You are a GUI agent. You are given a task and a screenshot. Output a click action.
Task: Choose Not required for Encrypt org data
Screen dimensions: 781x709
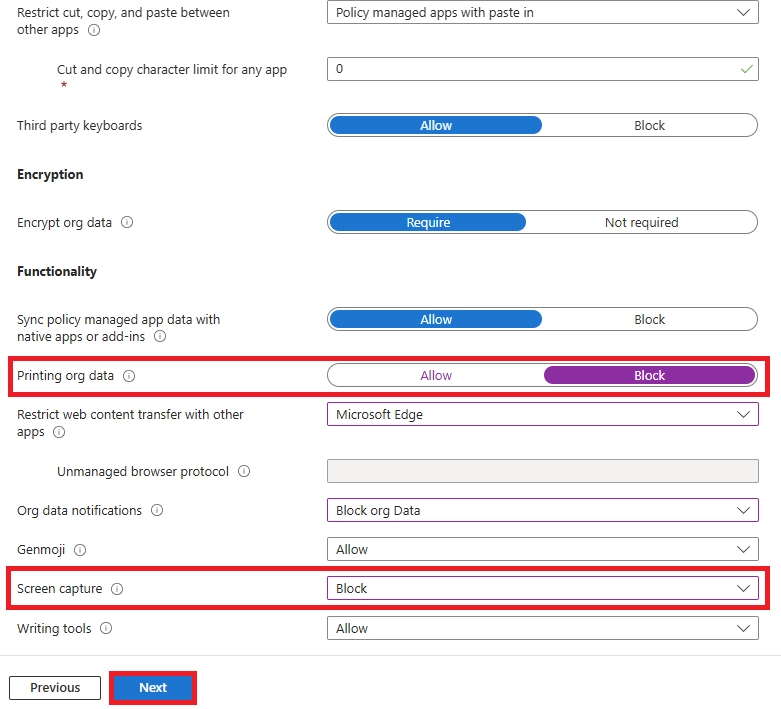642,222
